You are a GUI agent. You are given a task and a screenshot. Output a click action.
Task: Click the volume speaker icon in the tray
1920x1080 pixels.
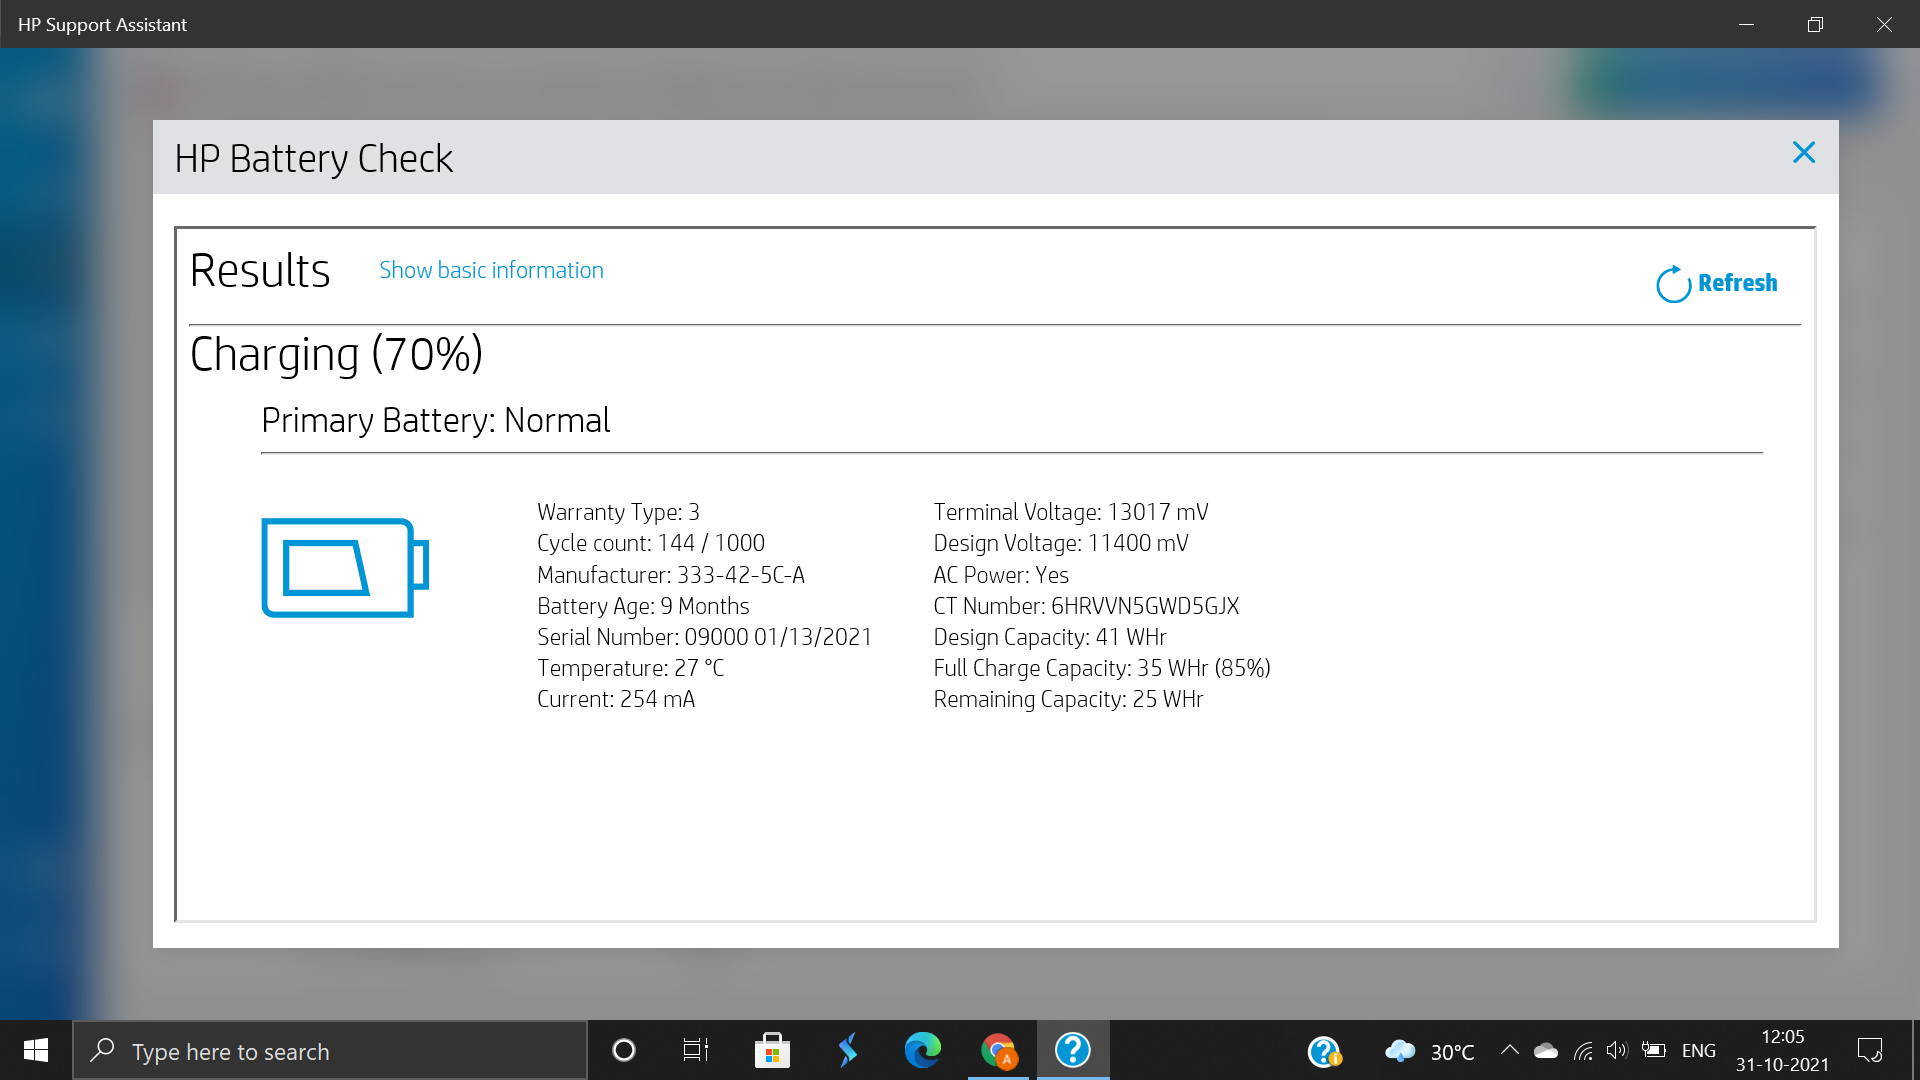click(1617, 1051)
